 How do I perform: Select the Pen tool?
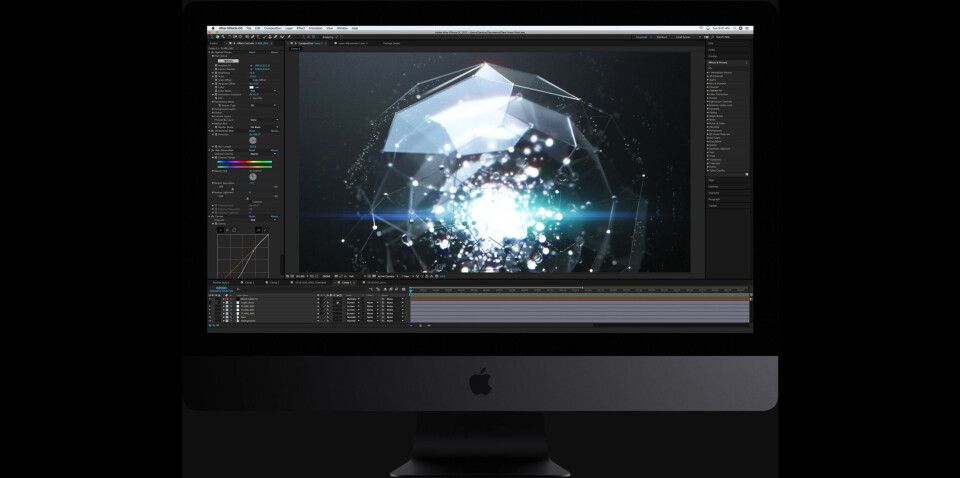(252, 37)
